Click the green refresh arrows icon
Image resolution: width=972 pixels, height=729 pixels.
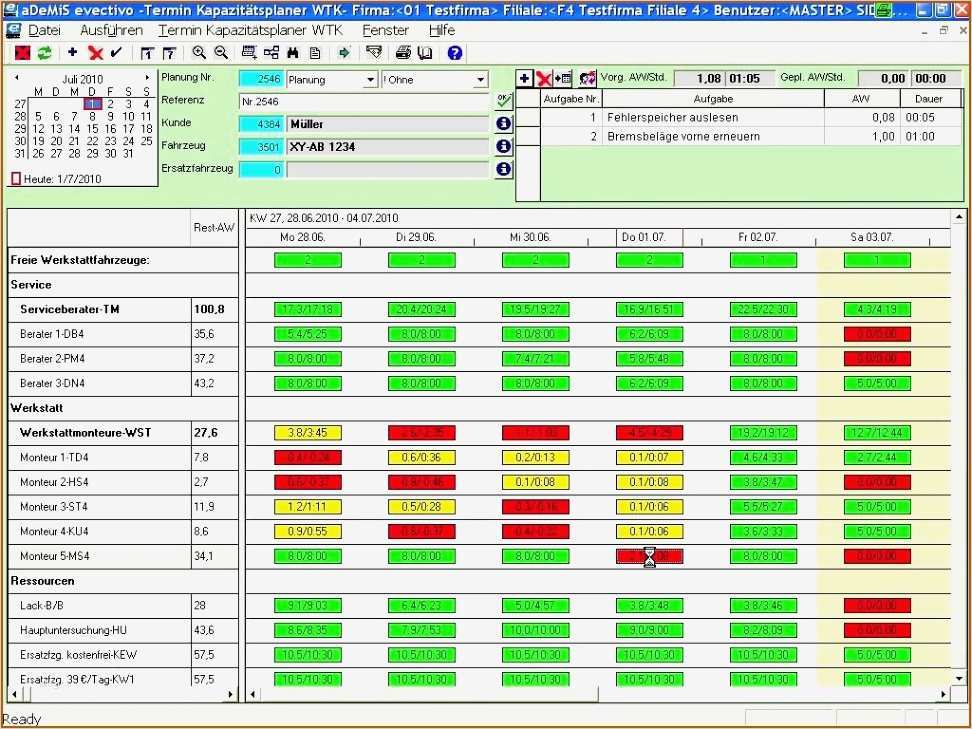(x=45, y=53)
